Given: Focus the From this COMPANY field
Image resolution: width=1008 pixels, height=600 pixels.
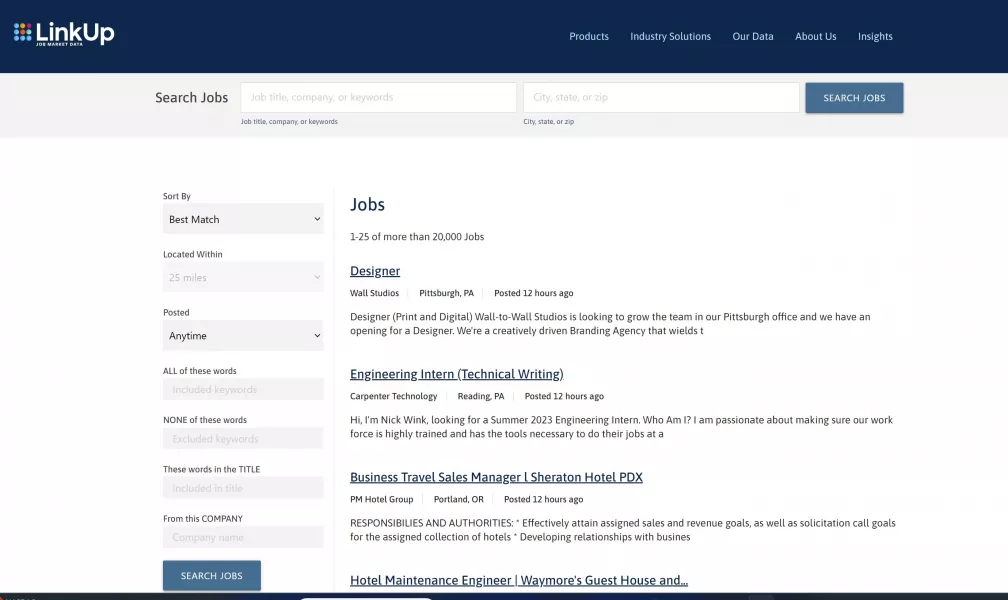Looking at the screenshot, I should pyautogui.click(x=243, y=537).
